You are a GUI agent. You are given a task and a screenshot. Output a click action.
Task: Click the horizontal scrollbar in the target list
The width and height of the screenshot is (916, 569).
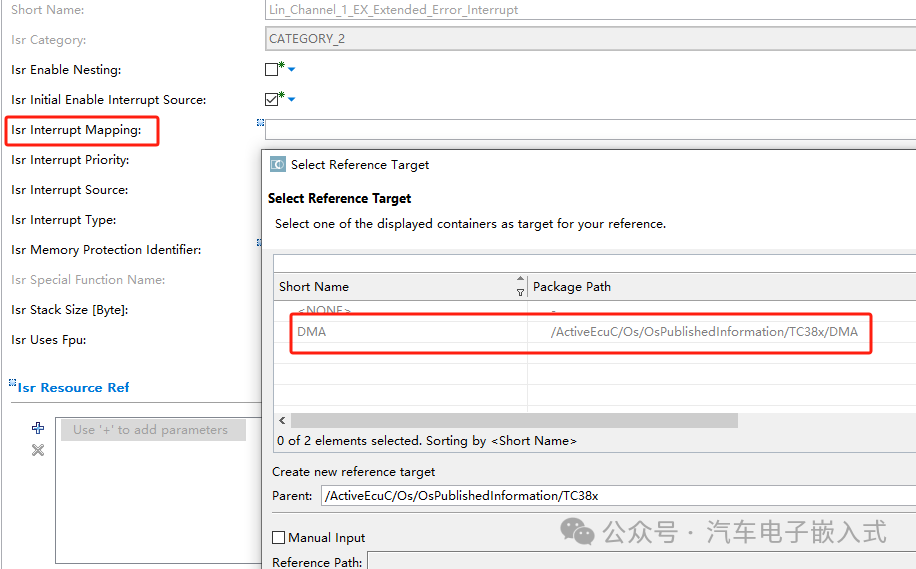point(514,421)
